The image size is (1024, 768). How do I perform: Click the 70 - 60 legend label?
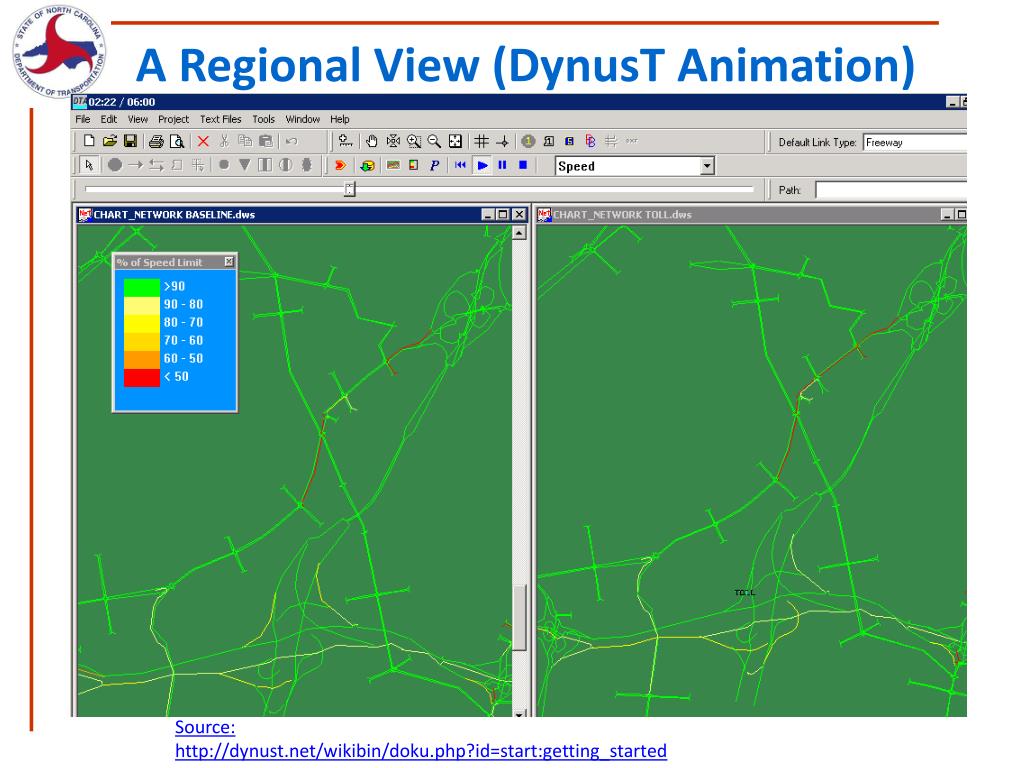(183, 340)
